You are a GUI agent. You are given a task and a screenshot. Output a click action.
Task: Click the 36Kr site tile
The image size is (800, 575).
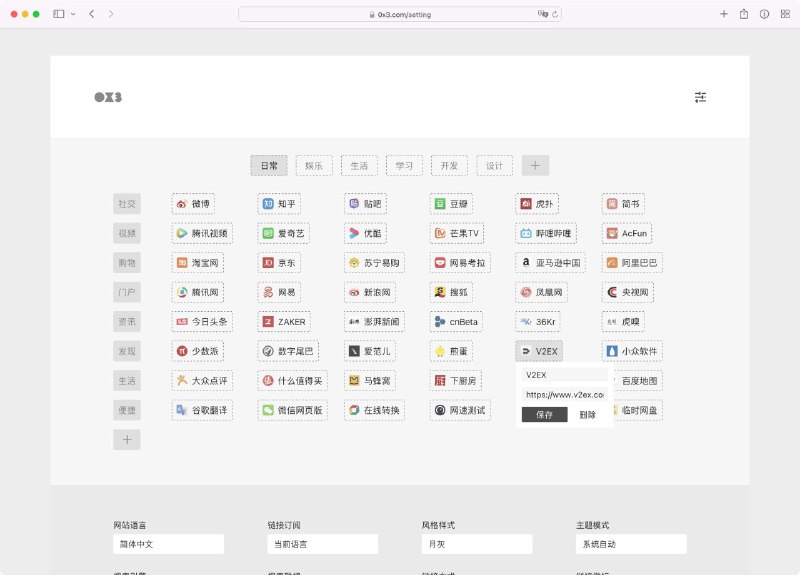(x=538, y=322)
